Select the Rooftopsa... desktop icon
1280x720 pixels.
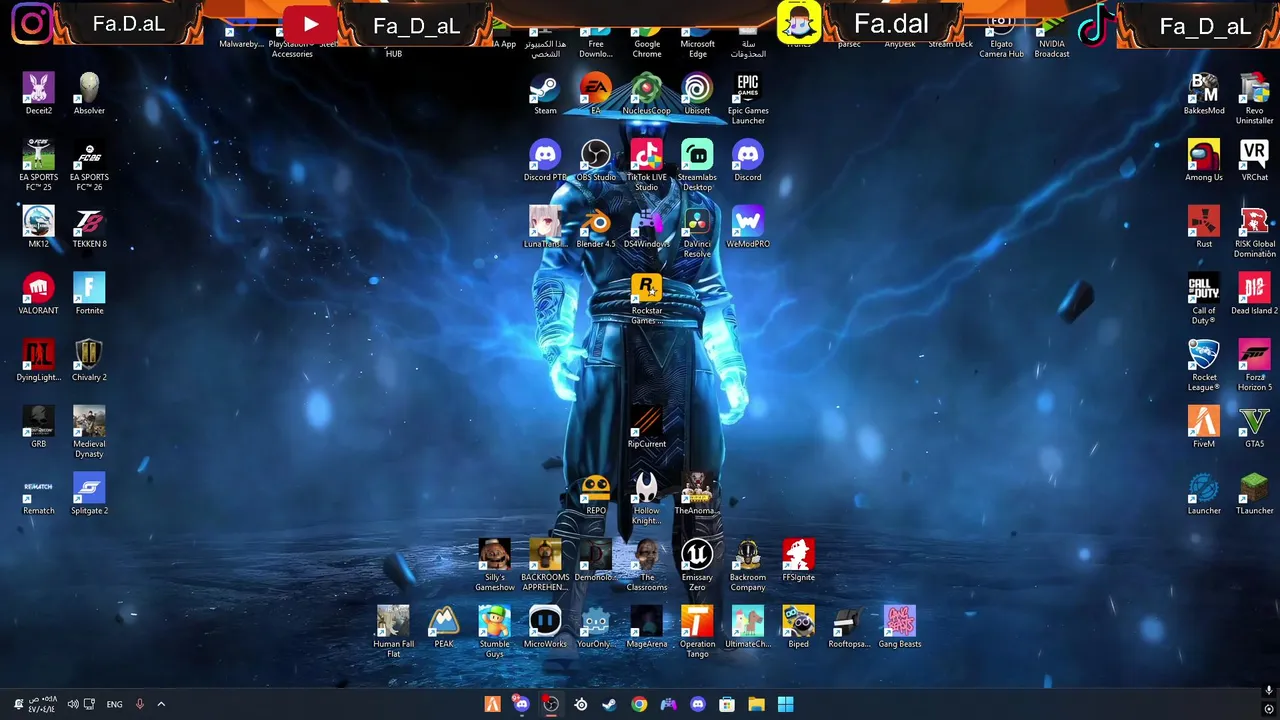pos(849,628)
